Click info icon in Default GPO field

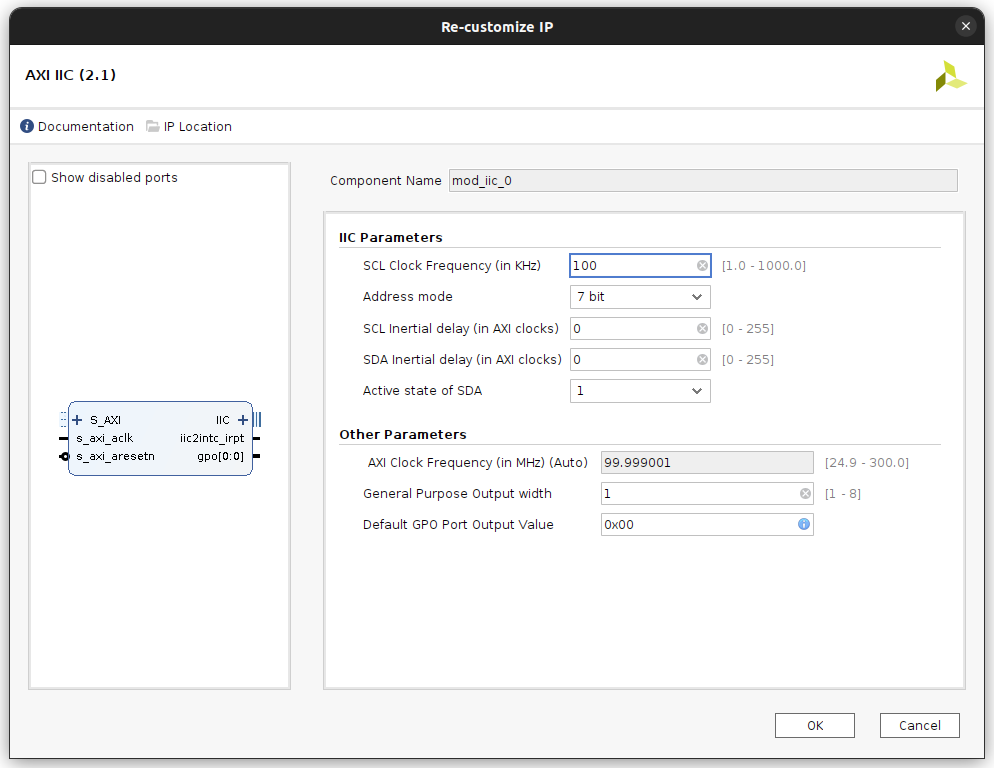803,525
